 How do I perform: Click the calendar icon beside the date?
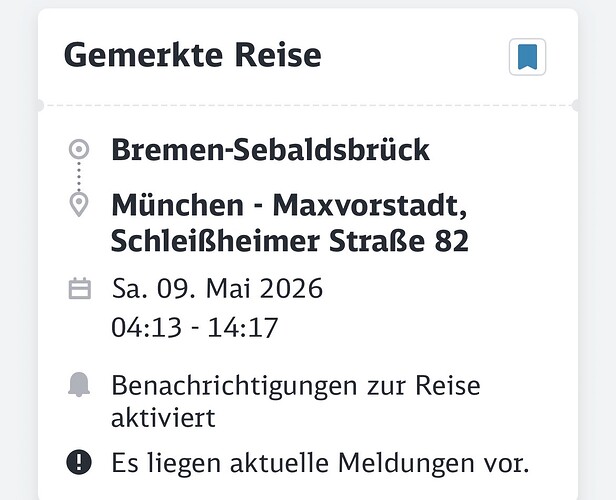[79, 290]
